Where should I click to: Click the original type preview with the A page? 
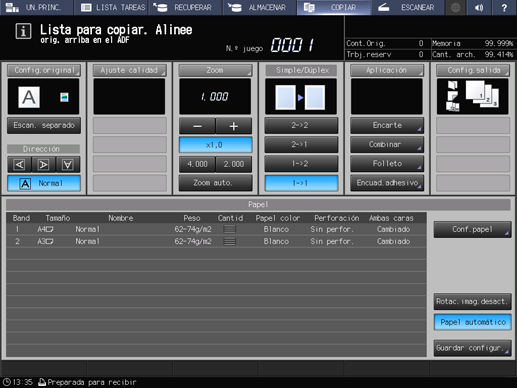tap(29, 97)
